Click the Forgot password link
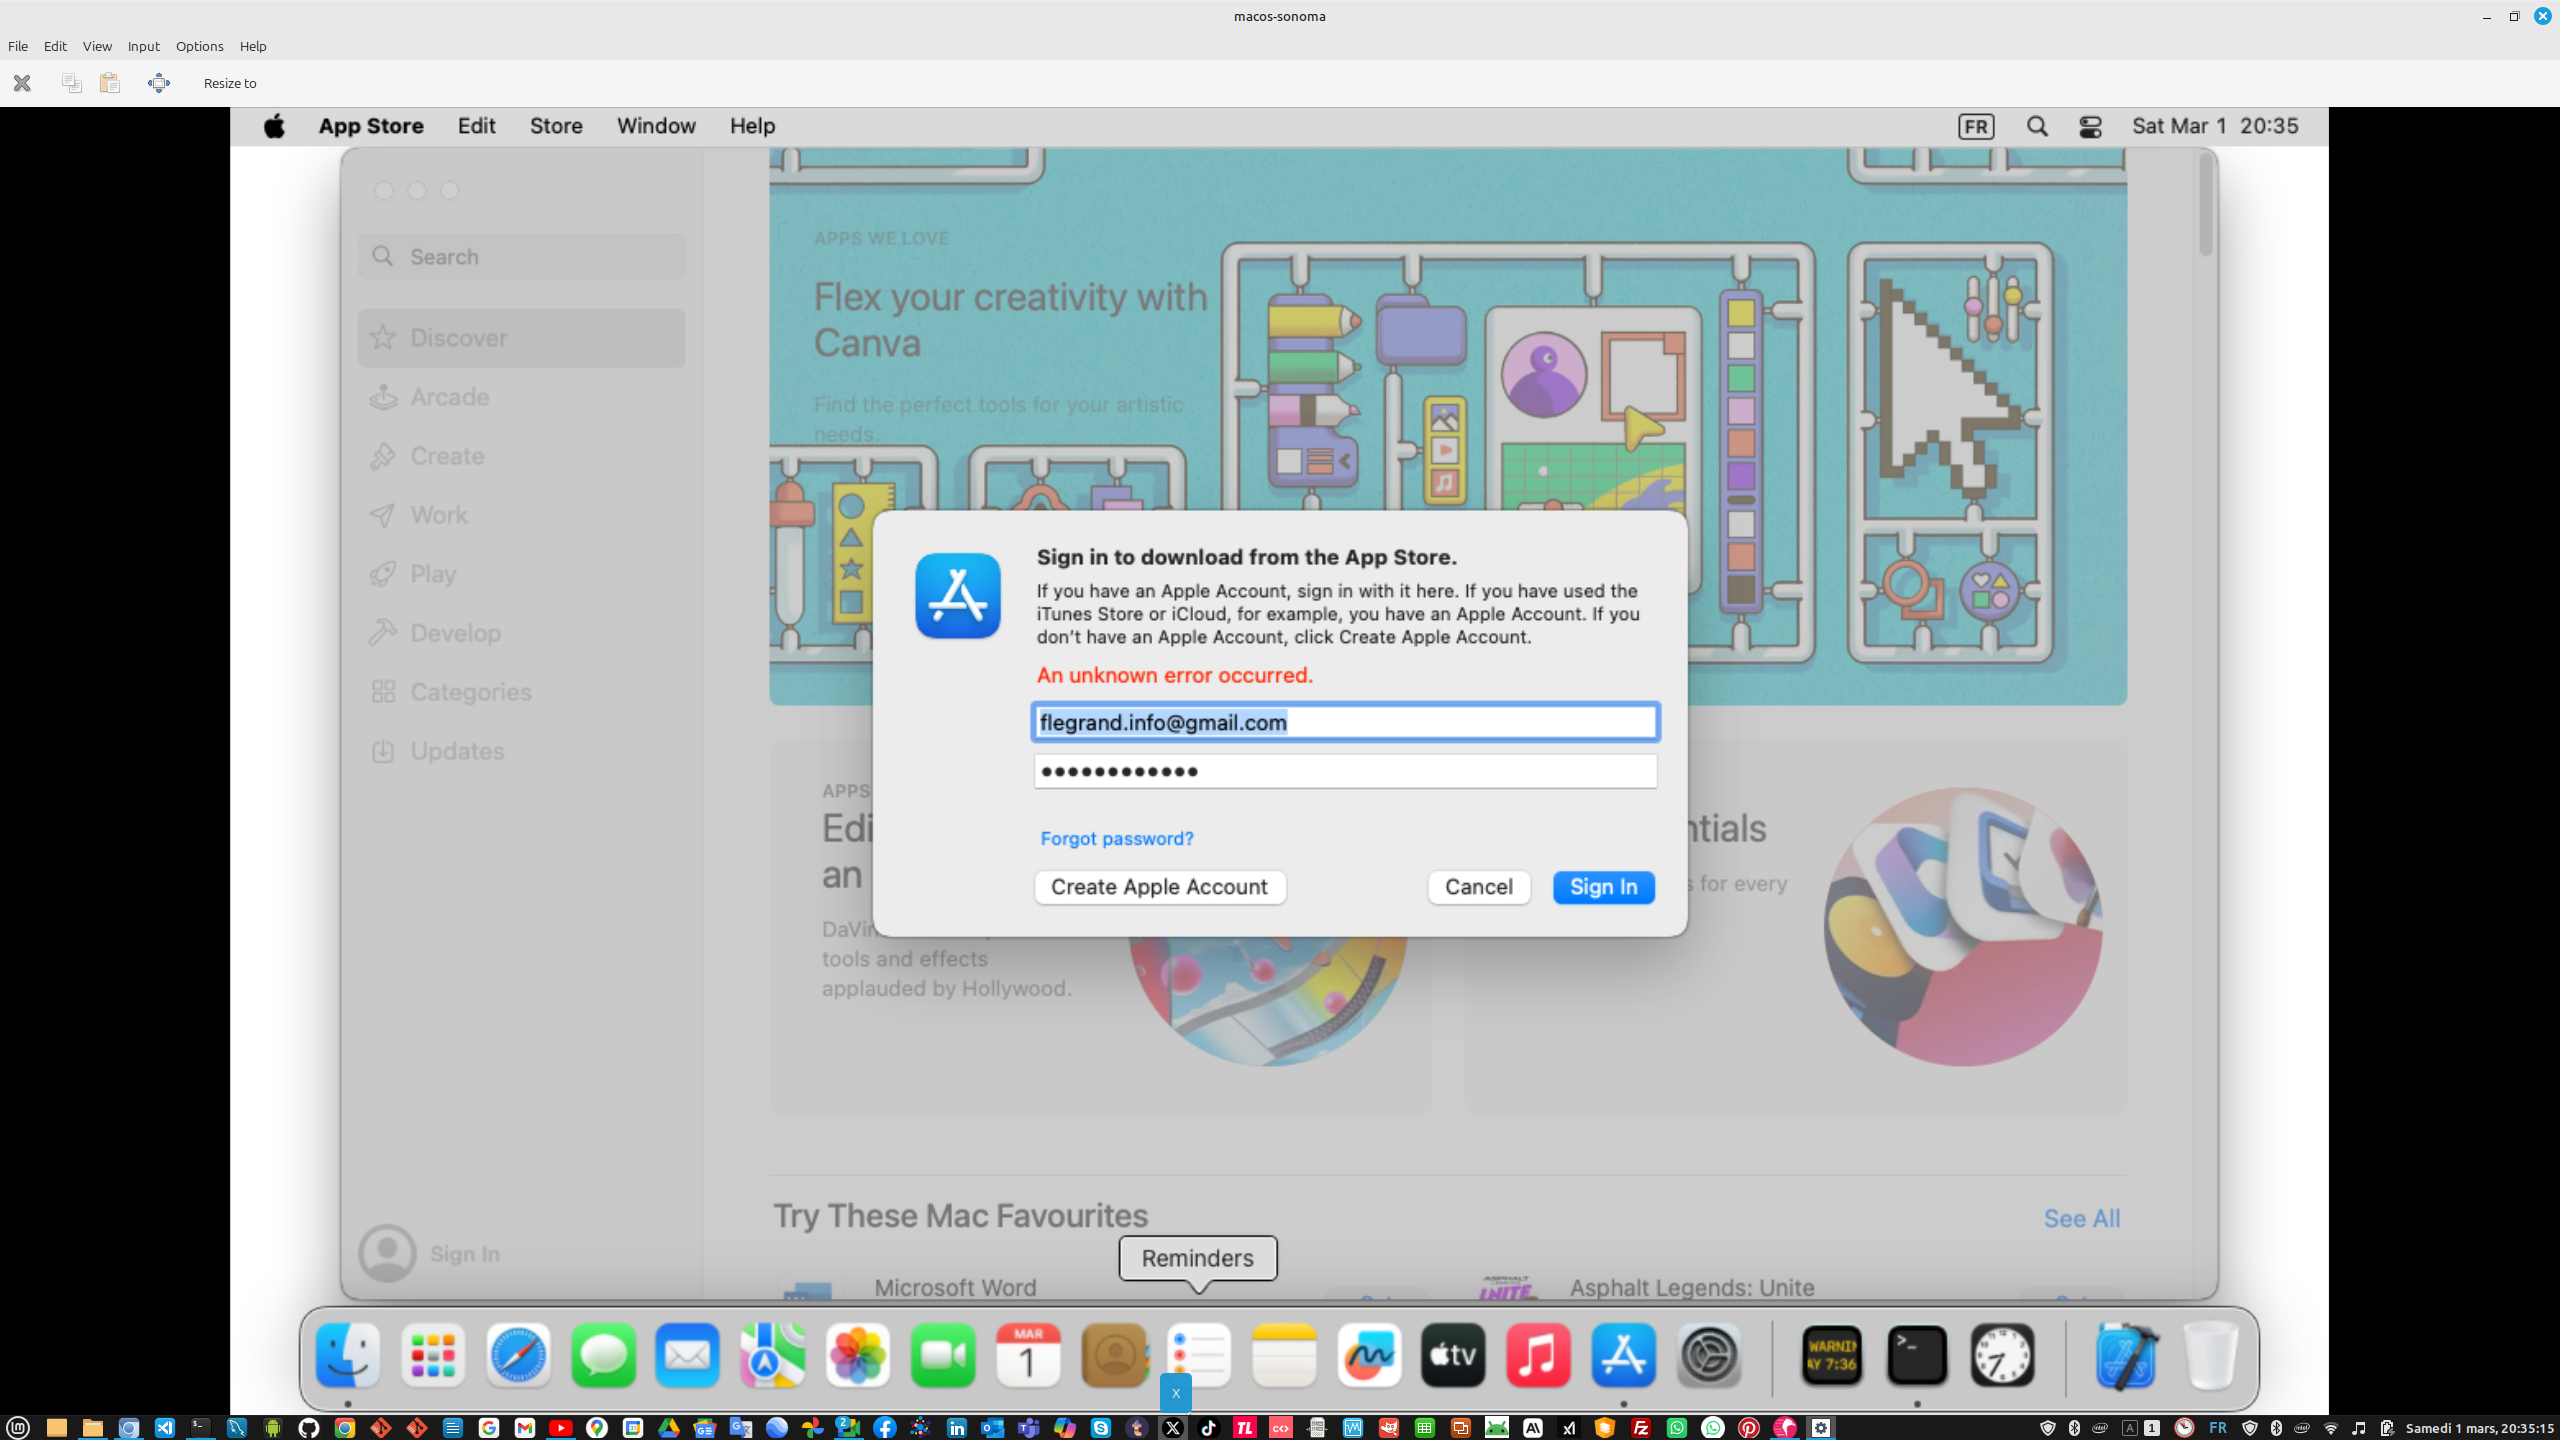The height and width of the screenshot is (1440, 2560). (x=1116, y=839)
